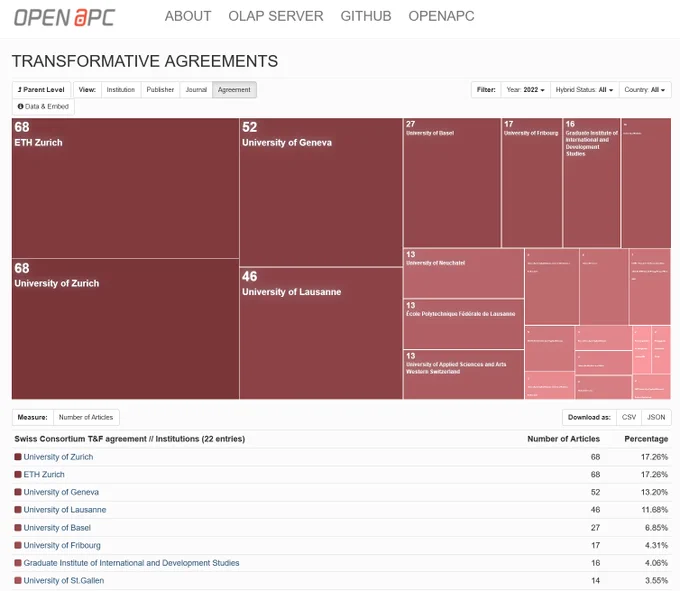Open the OPENAPC menu item

(x=441, y=16)
